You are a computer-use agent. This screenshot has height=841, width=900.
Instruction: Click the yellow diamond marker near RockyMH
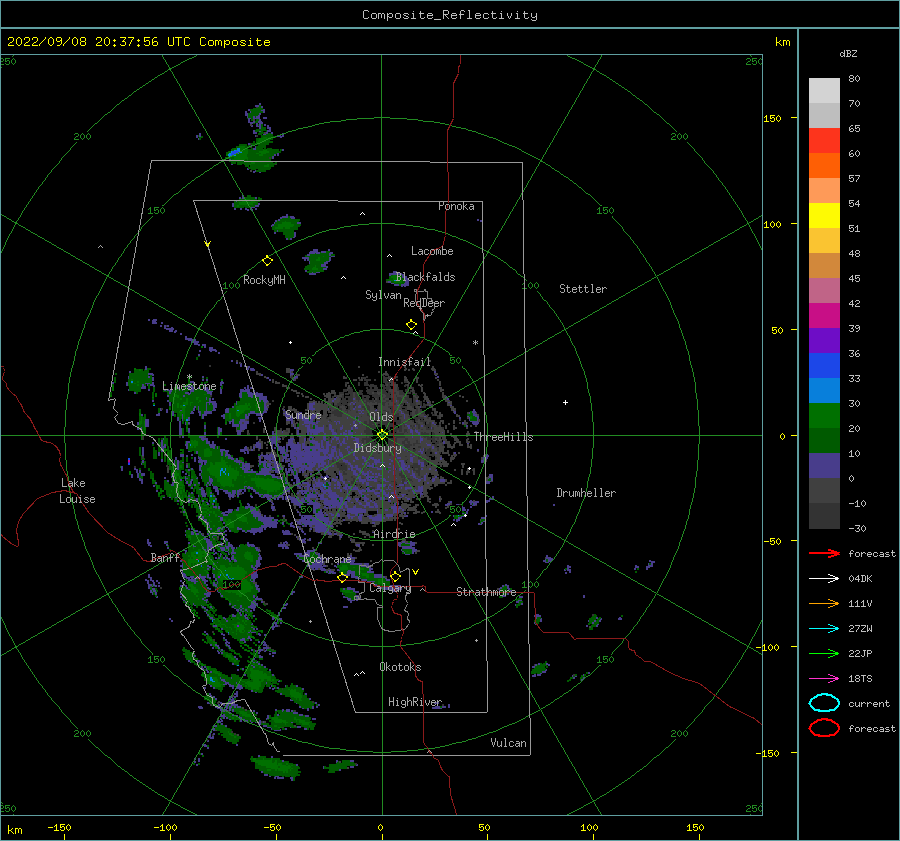pyautogui.click(x=267, y=261)
